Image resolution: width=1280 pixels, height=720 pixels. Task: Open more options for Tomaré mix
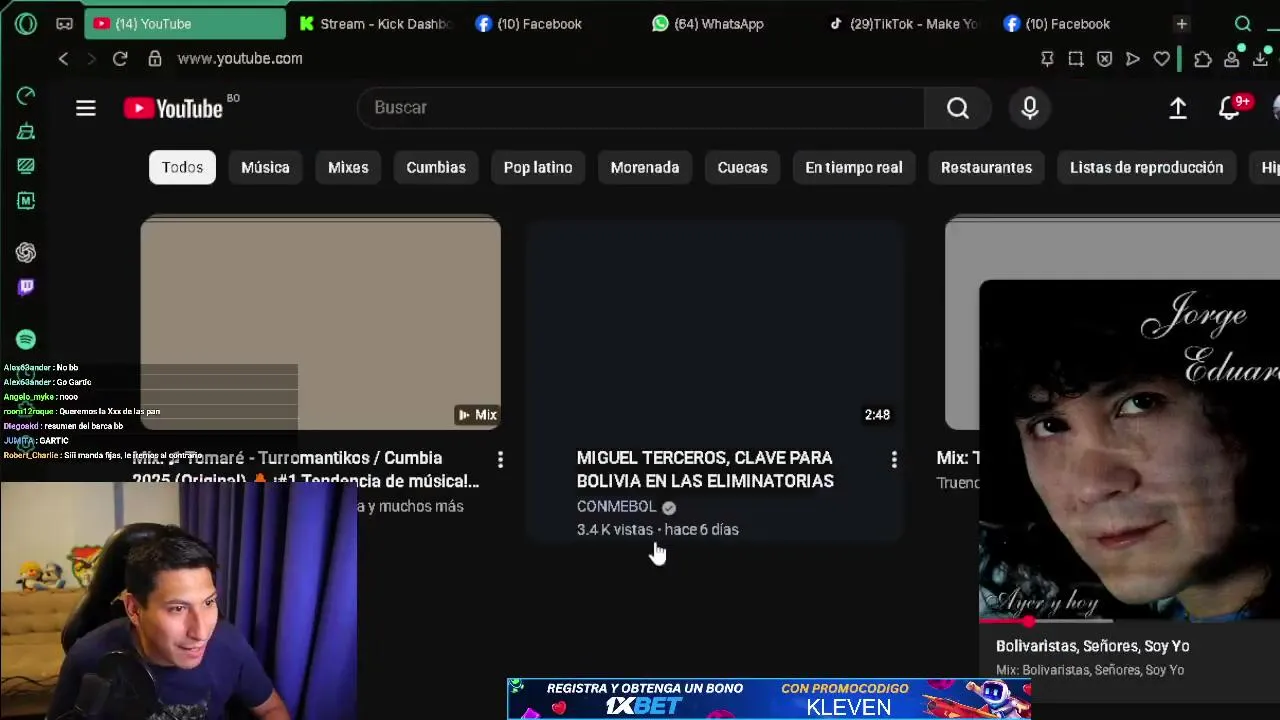coord(500,459)
